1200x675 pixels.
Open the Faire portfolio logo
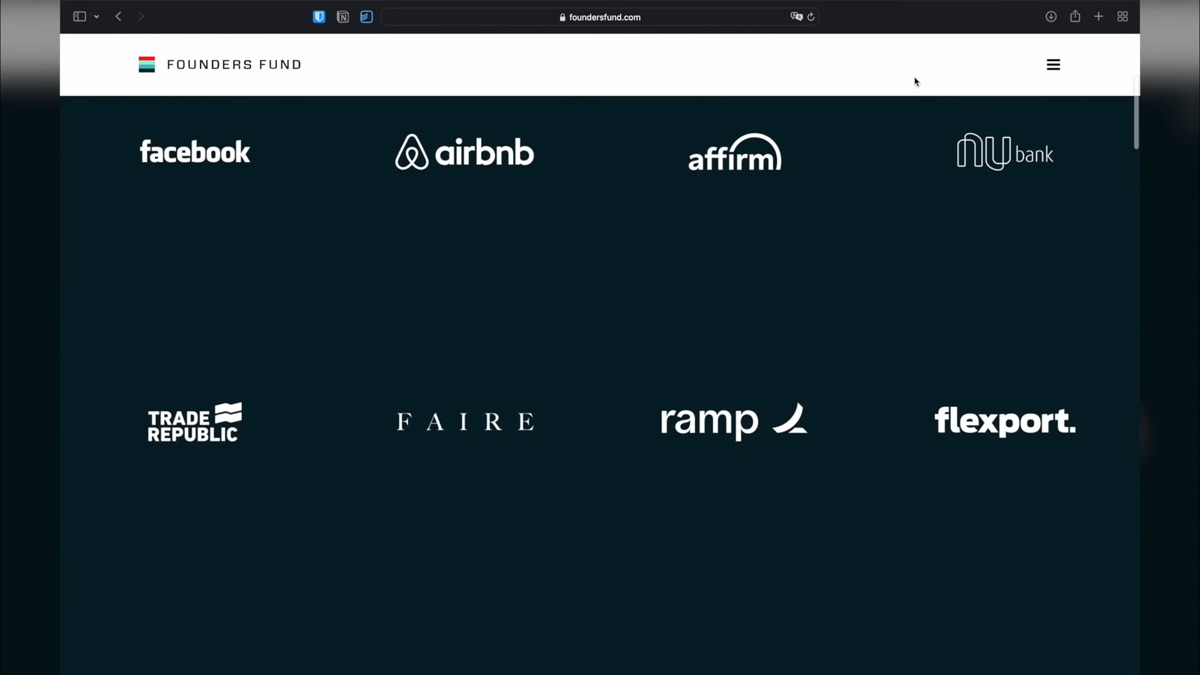(x=465, y=422)
